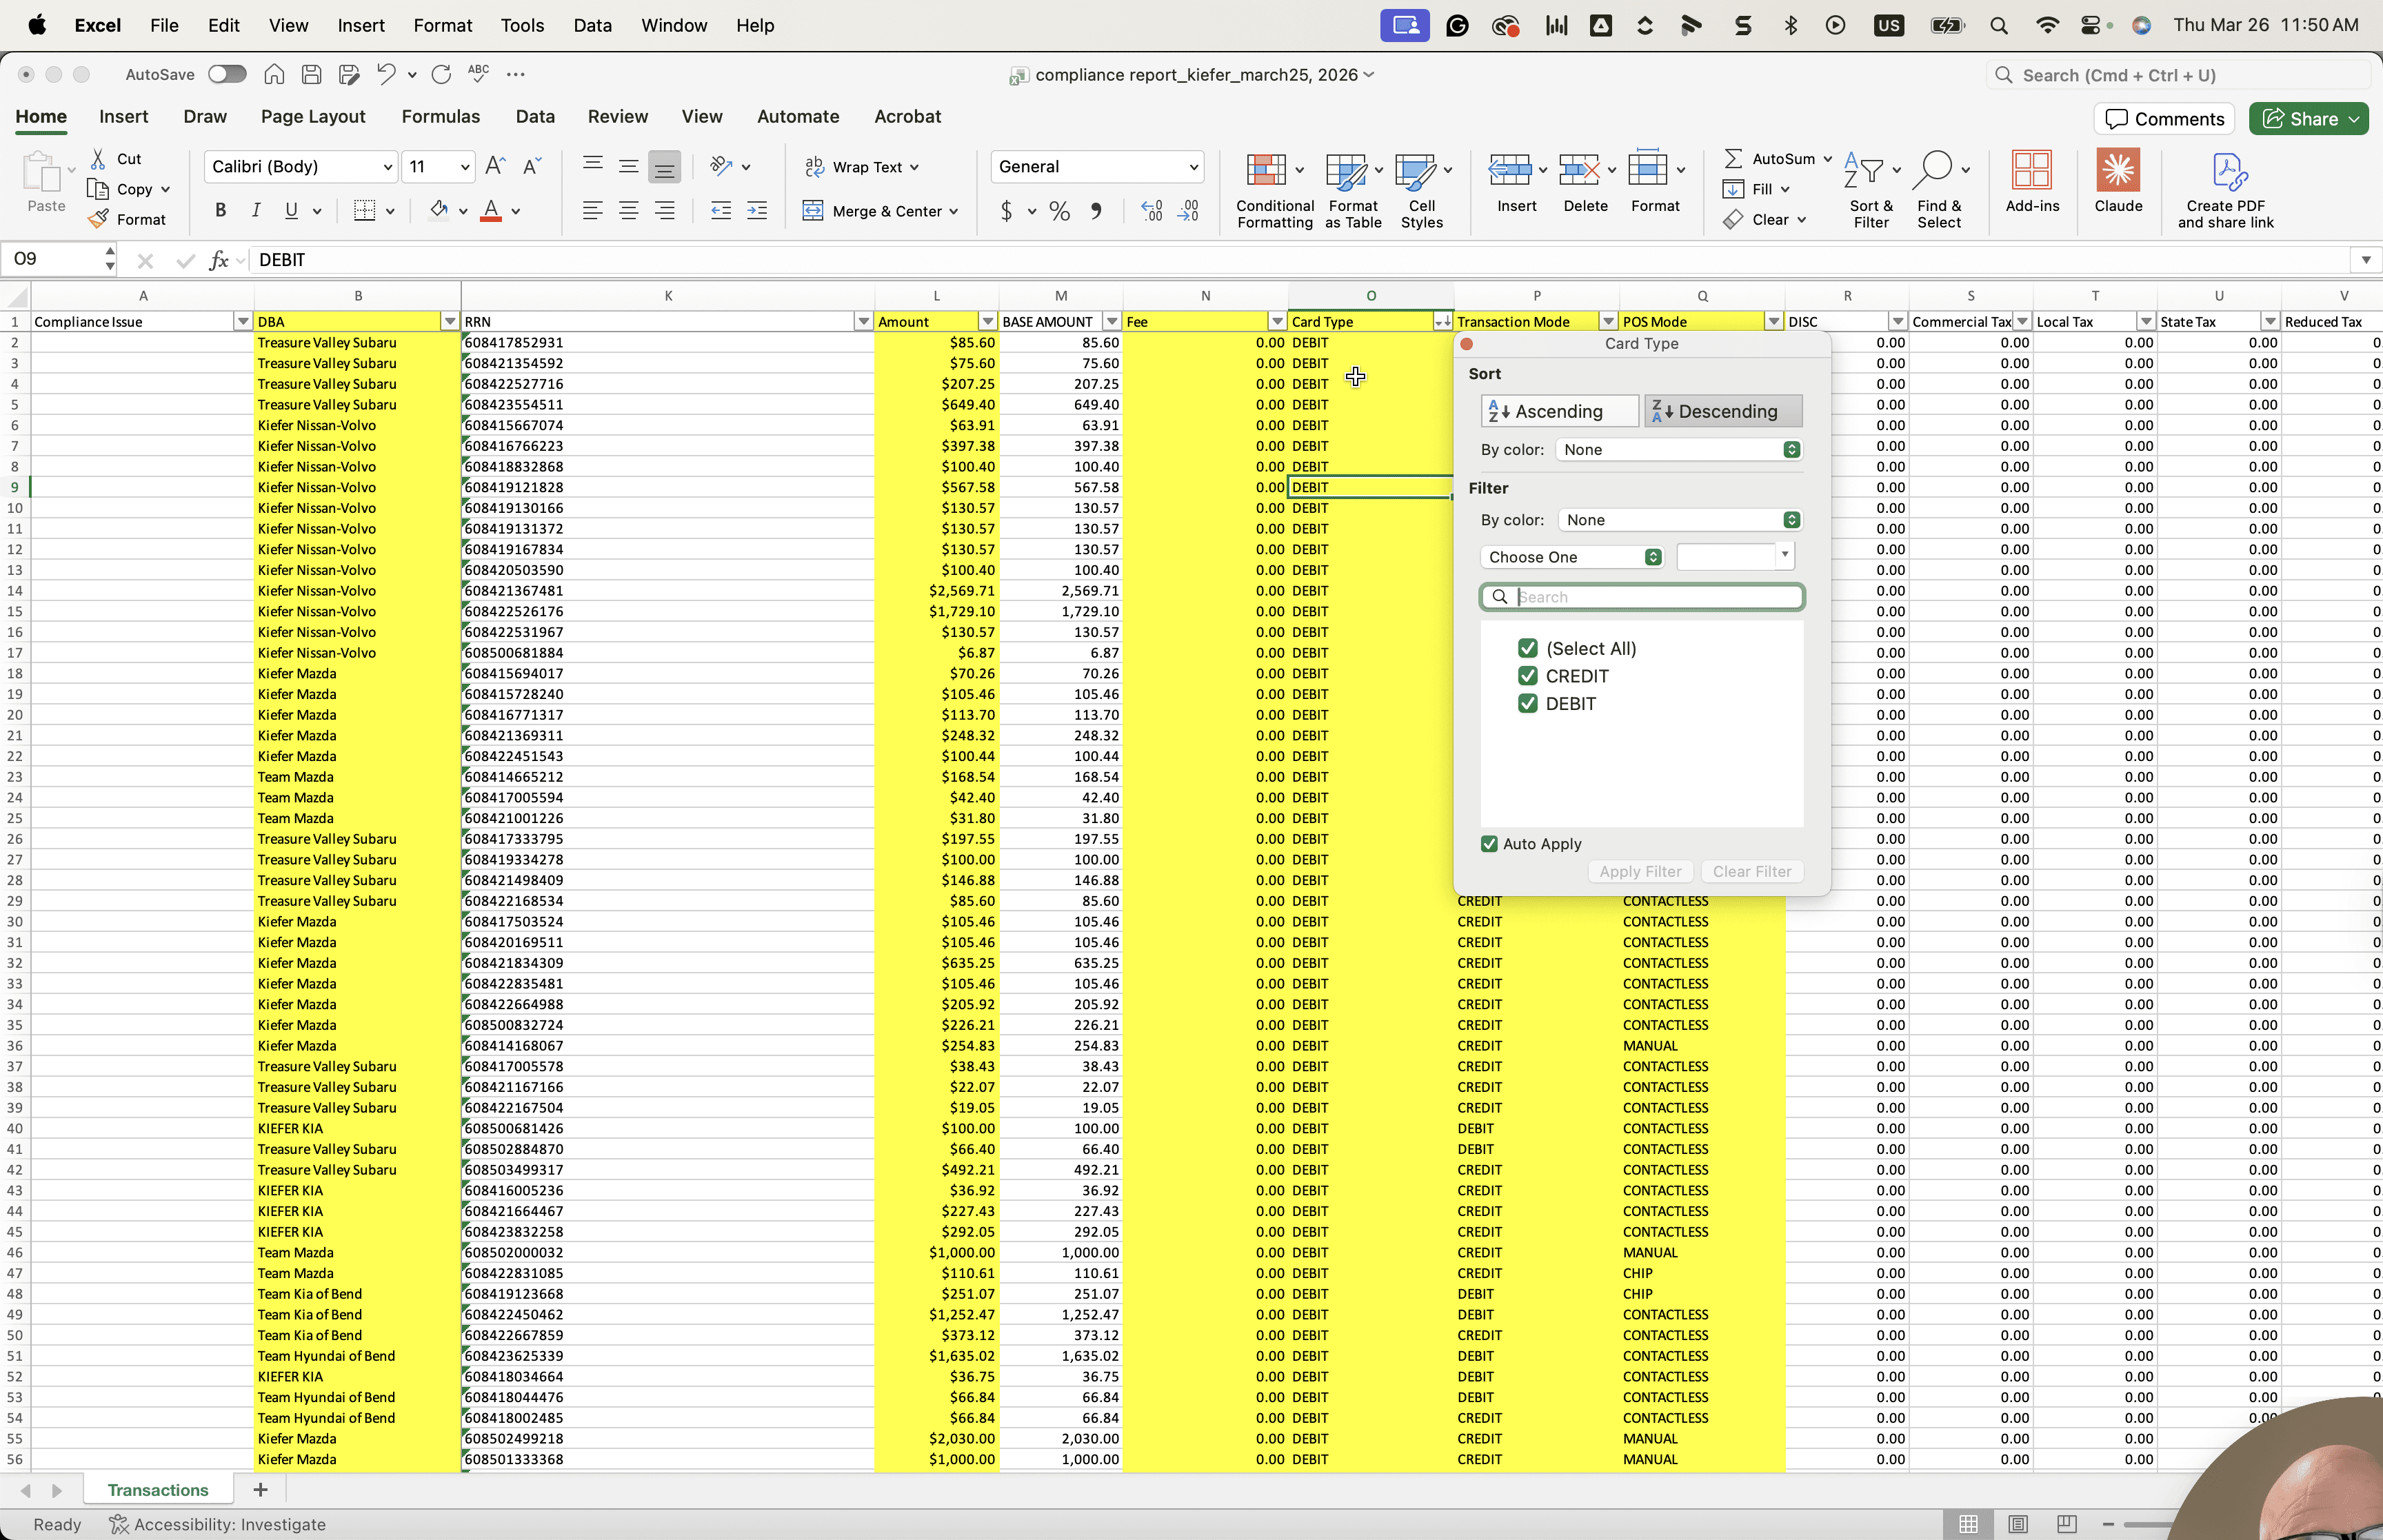Viewport: 2383px width, 1540px height.
Task: Open the Tools menu in menu bar
Action: (x=522, y=25)
